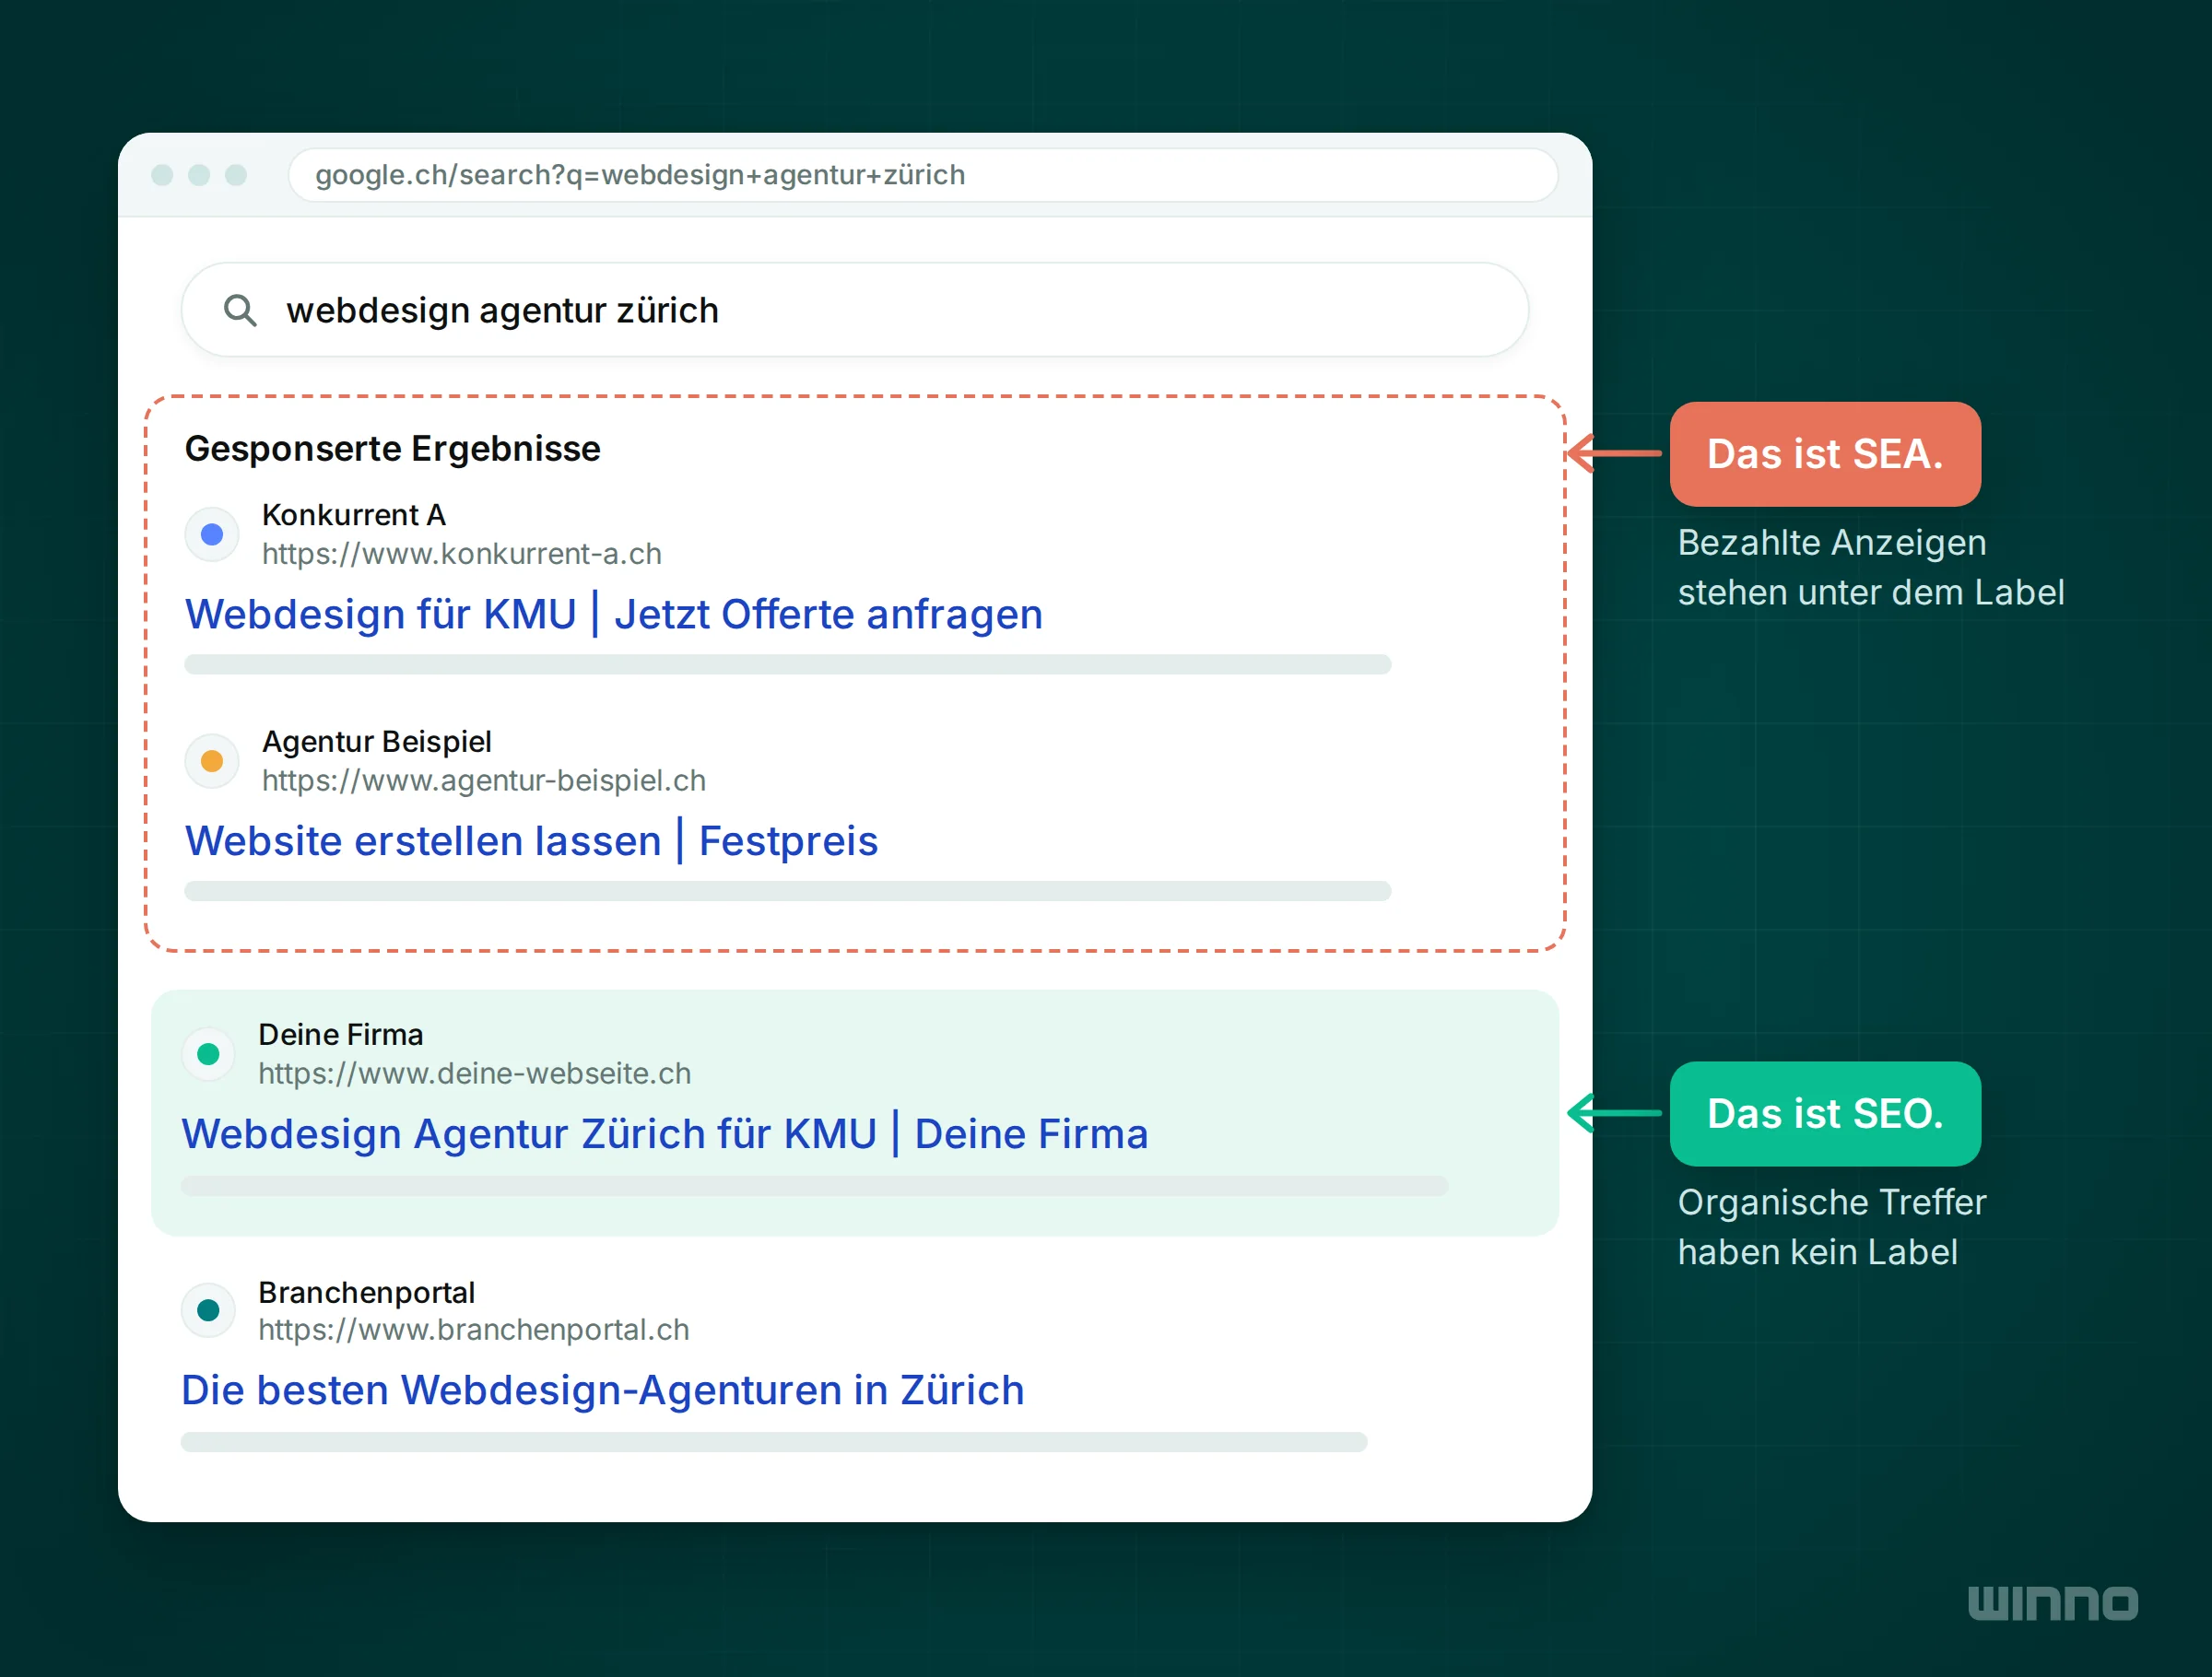The width and height of the screenshot is (2212, 1677).
Task: Click the browser address bar URL
Action: 922,175
